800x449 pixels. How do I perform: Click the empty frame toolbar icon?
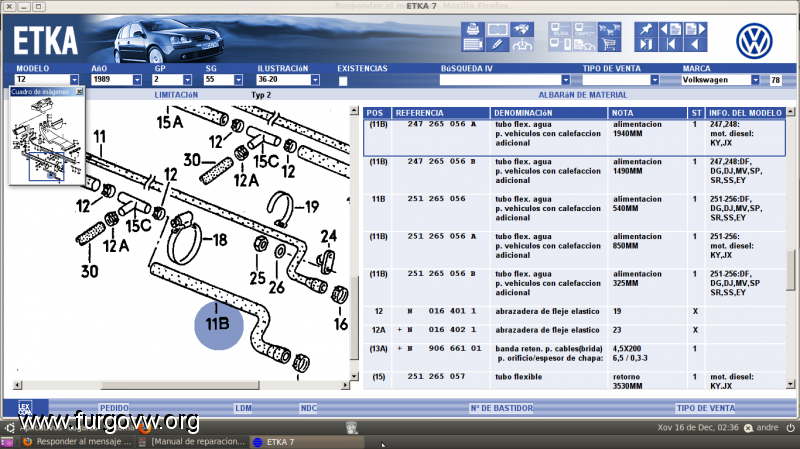click(497, 29)
